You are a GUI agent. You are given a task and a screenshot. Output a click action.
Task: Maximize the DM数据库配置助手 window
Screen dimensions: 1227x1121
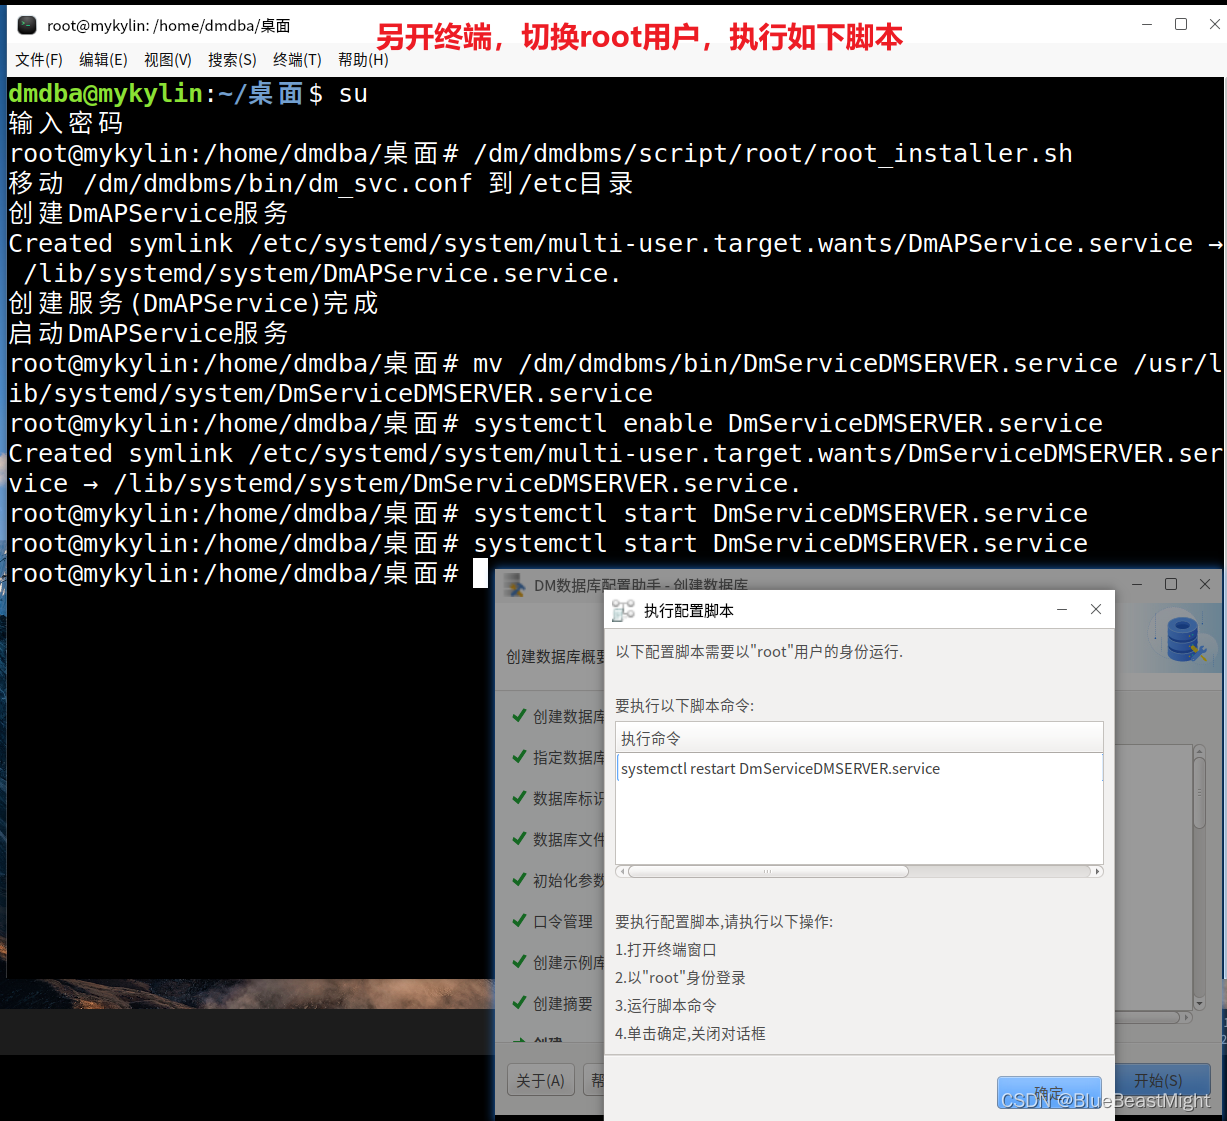[1171, 584]
